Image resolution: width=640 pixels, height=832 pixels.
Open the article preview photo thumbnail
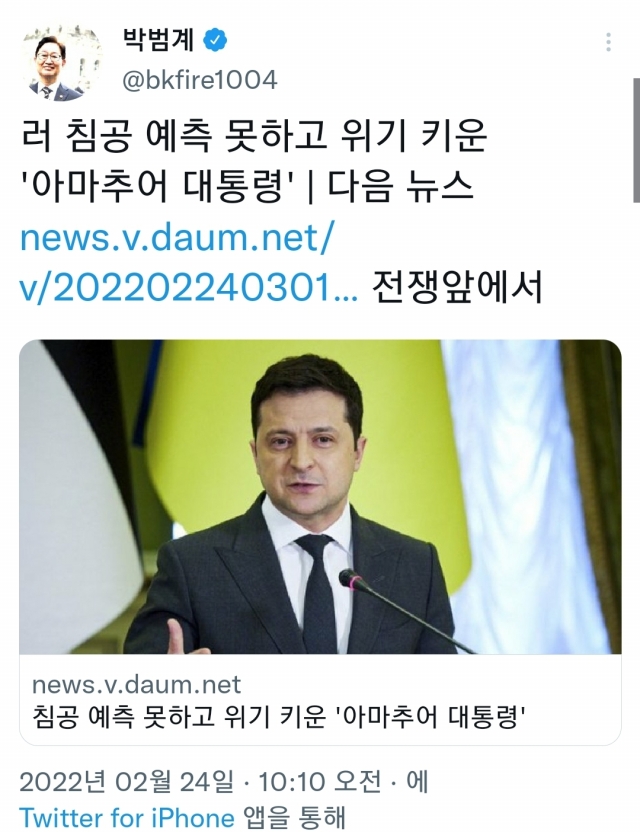[x=320, y=497]
